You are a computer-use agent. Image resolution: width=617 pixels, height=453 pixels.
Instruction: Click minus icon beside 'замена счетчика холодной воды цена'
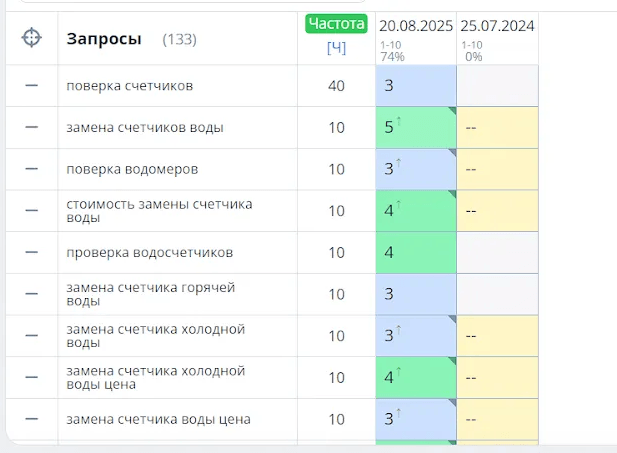click(x=32, y=377)
